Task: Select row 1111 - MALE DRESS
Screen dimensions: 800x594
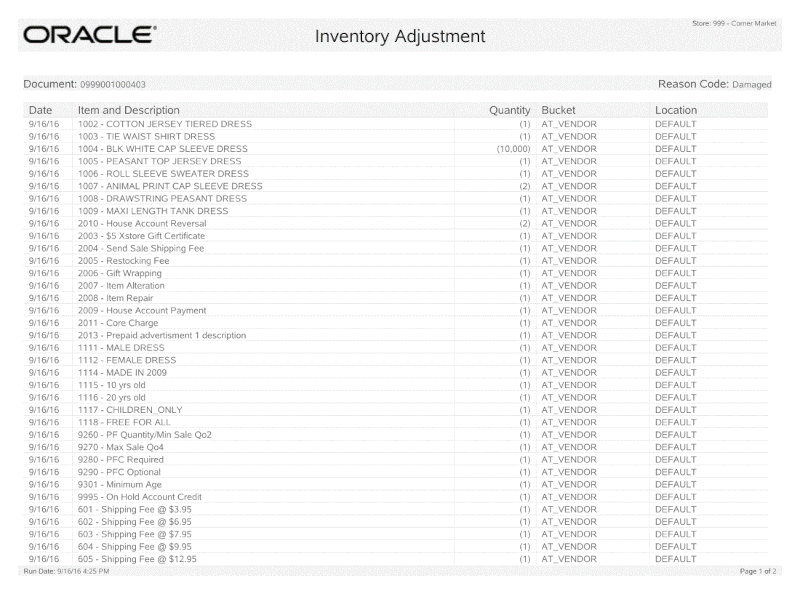Action: click(x=395, y=348)
